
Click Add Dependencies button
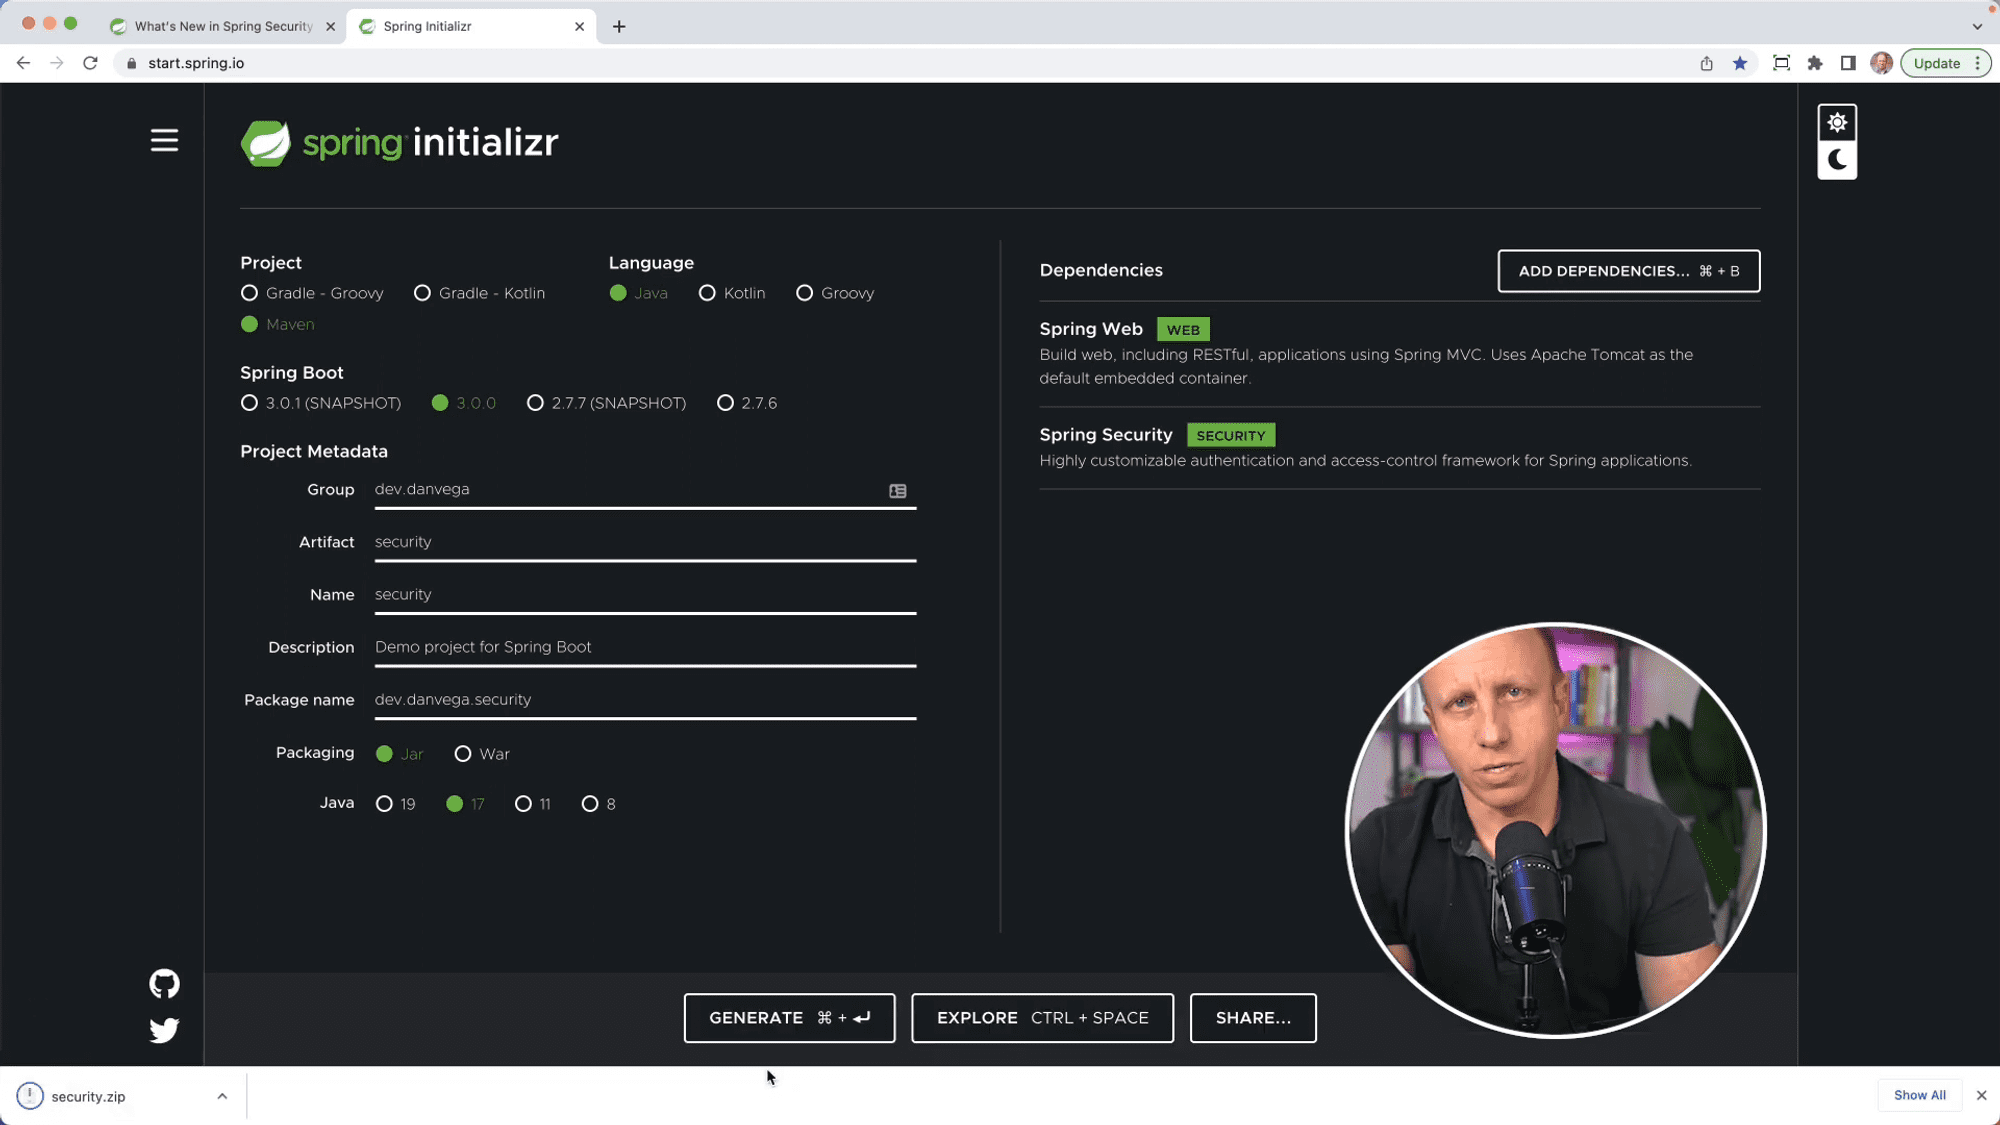pos(1628,271)
